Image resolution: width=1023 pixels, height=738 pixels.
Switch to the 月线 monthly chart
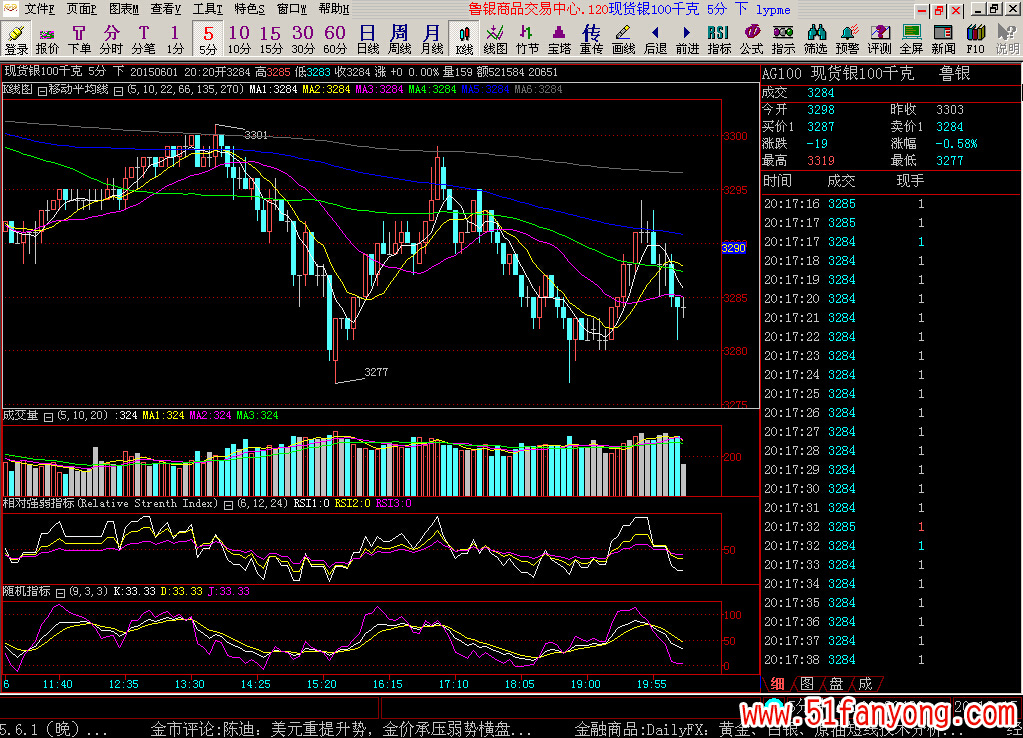coord(431,39)
